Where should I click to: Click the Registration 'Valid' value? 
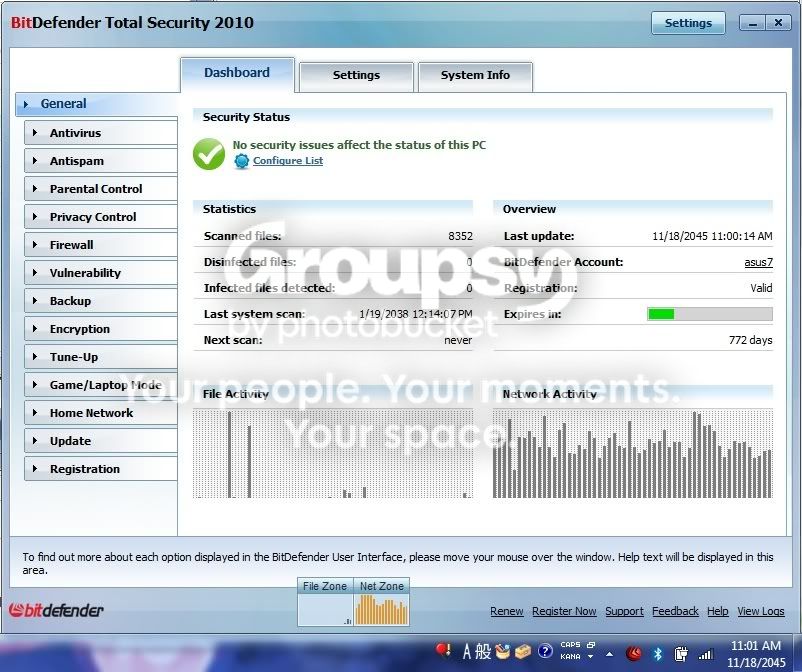761,288
